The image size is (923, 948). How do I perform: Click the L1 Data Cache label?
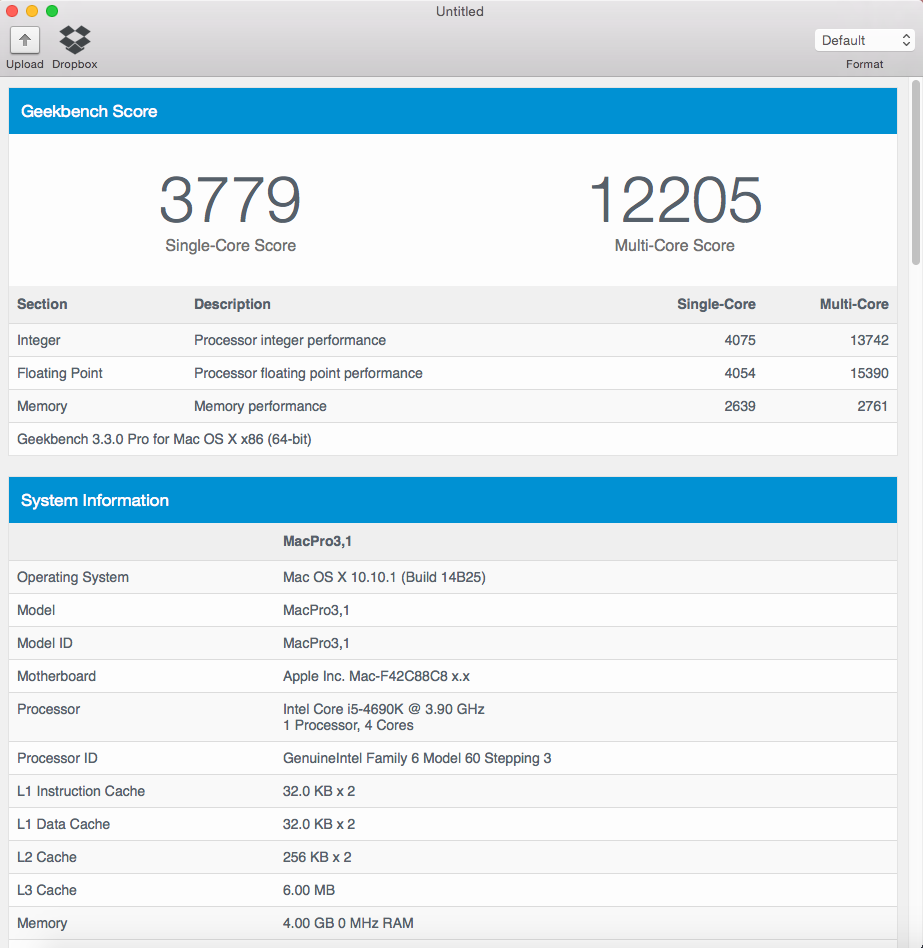[63, 825]
